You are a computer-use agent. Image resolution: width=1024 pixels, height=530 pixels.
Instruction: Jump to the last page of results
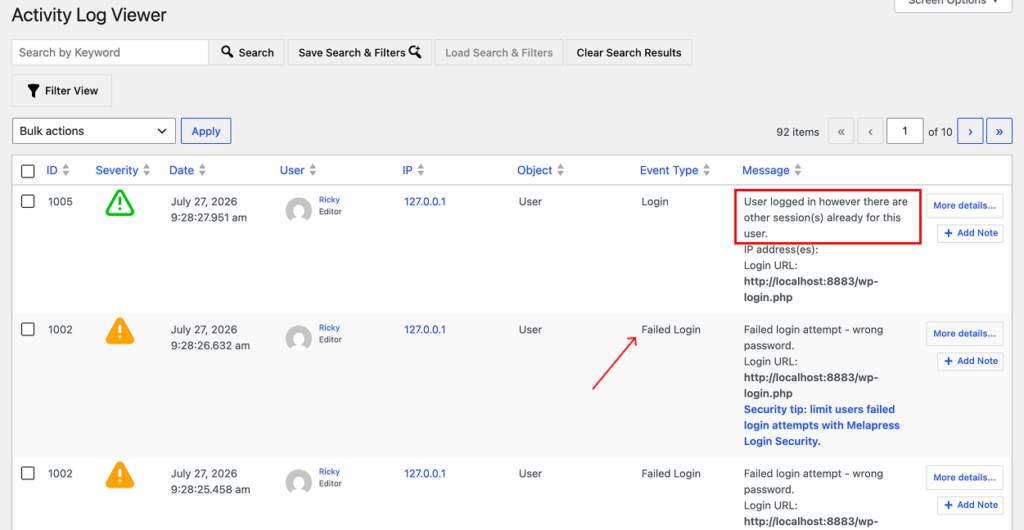tap(999, 131)
